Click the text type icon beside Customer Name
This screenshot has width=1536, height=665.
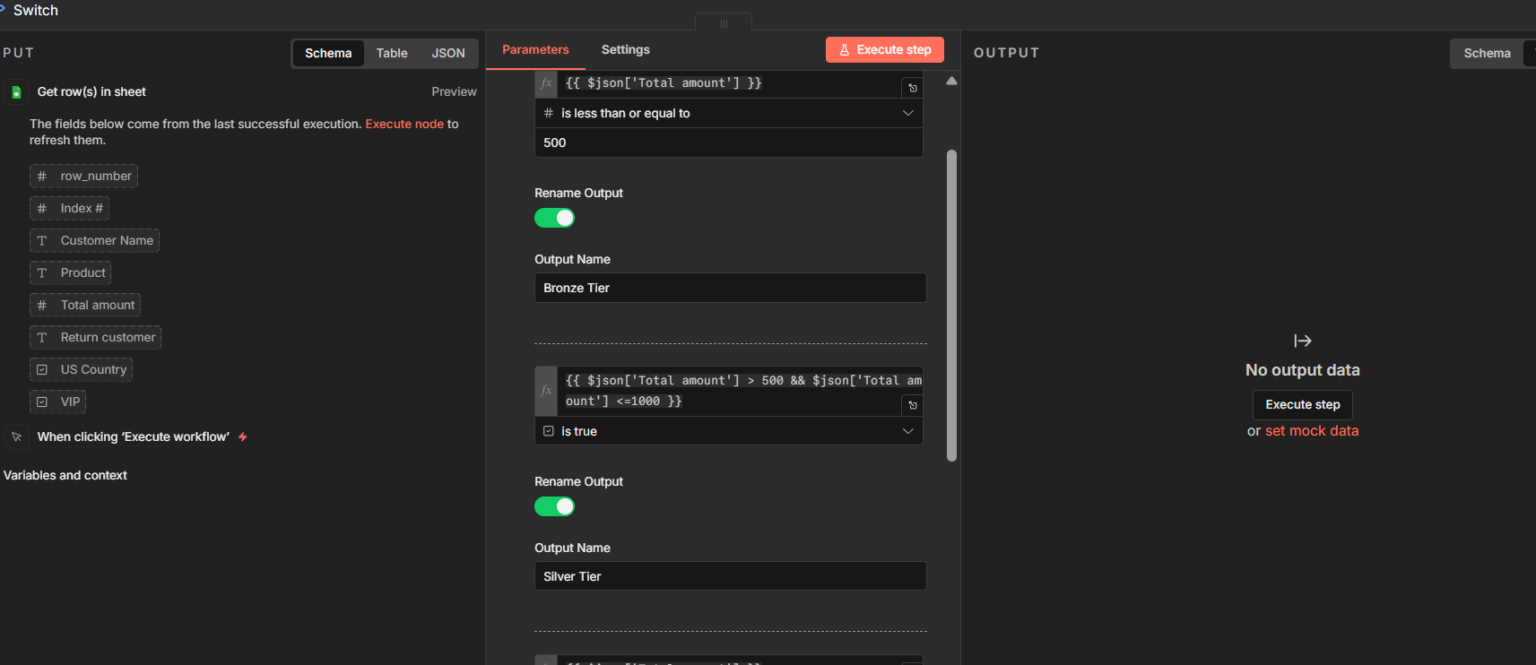click(42, 240)
